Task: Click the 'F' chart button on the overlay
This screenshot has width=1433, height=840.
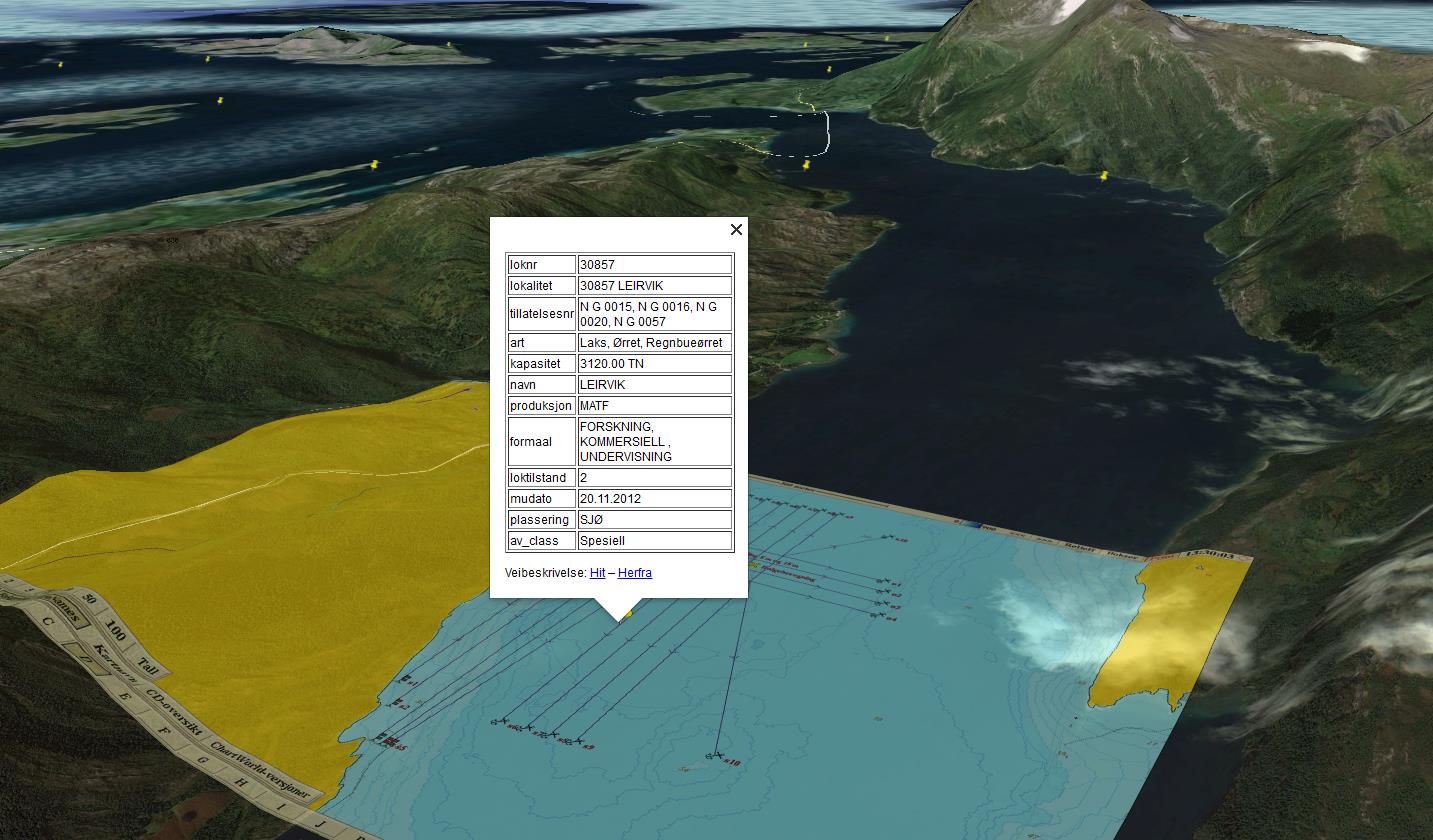Action: pos(163,730)
